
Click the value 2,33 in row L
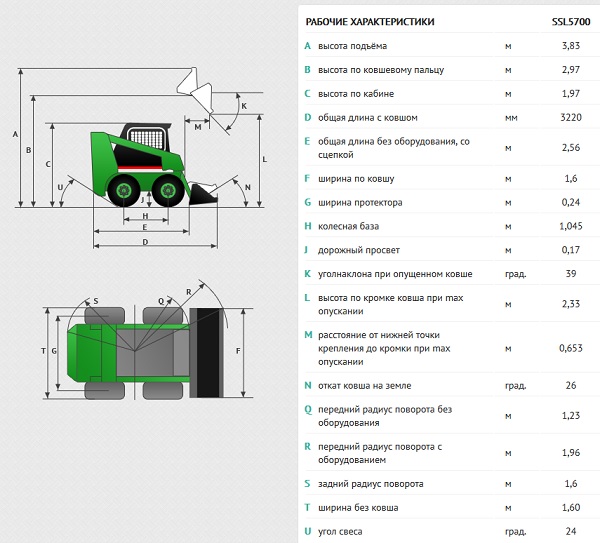click(x=571, y=304)
